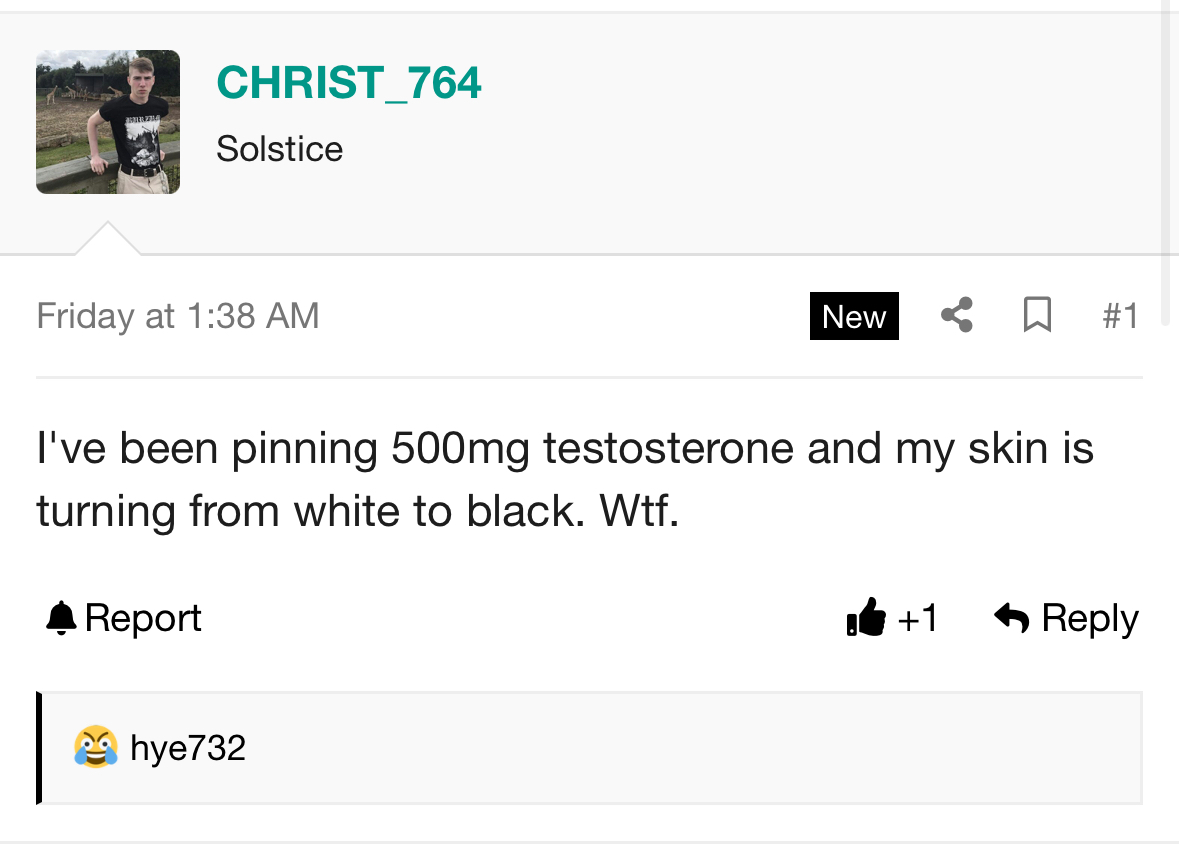Click the Reply arrow icon

coord(1012,618)
